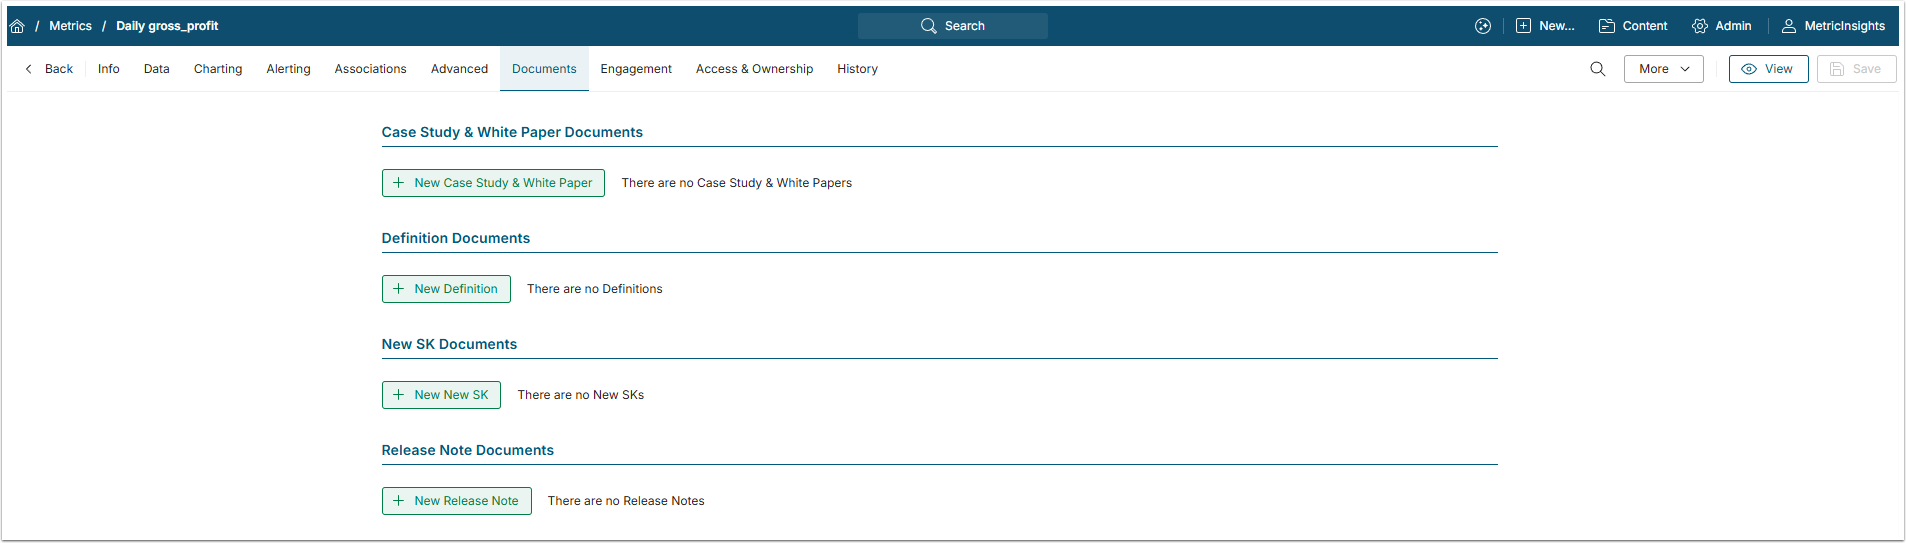
Task: Switch to the Engagement tab
Action: (x=636, y=69)
